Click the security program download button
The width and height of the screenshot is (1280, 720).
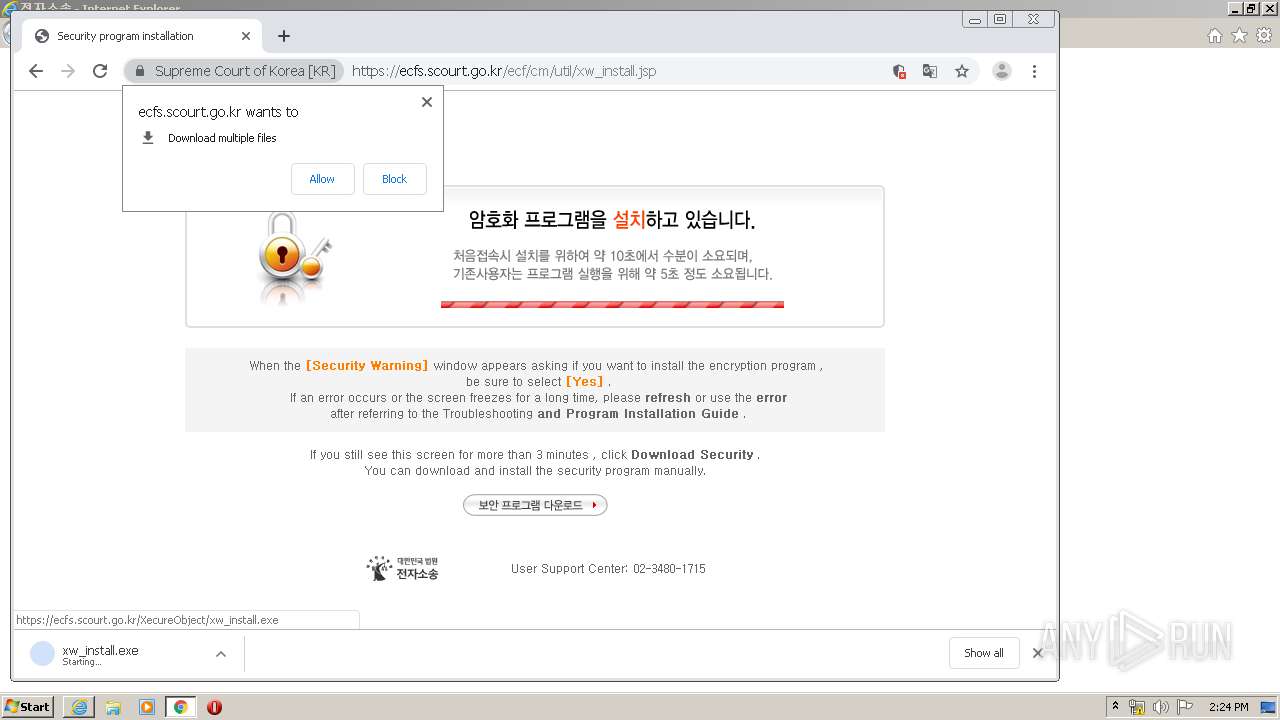click(535, 505)
